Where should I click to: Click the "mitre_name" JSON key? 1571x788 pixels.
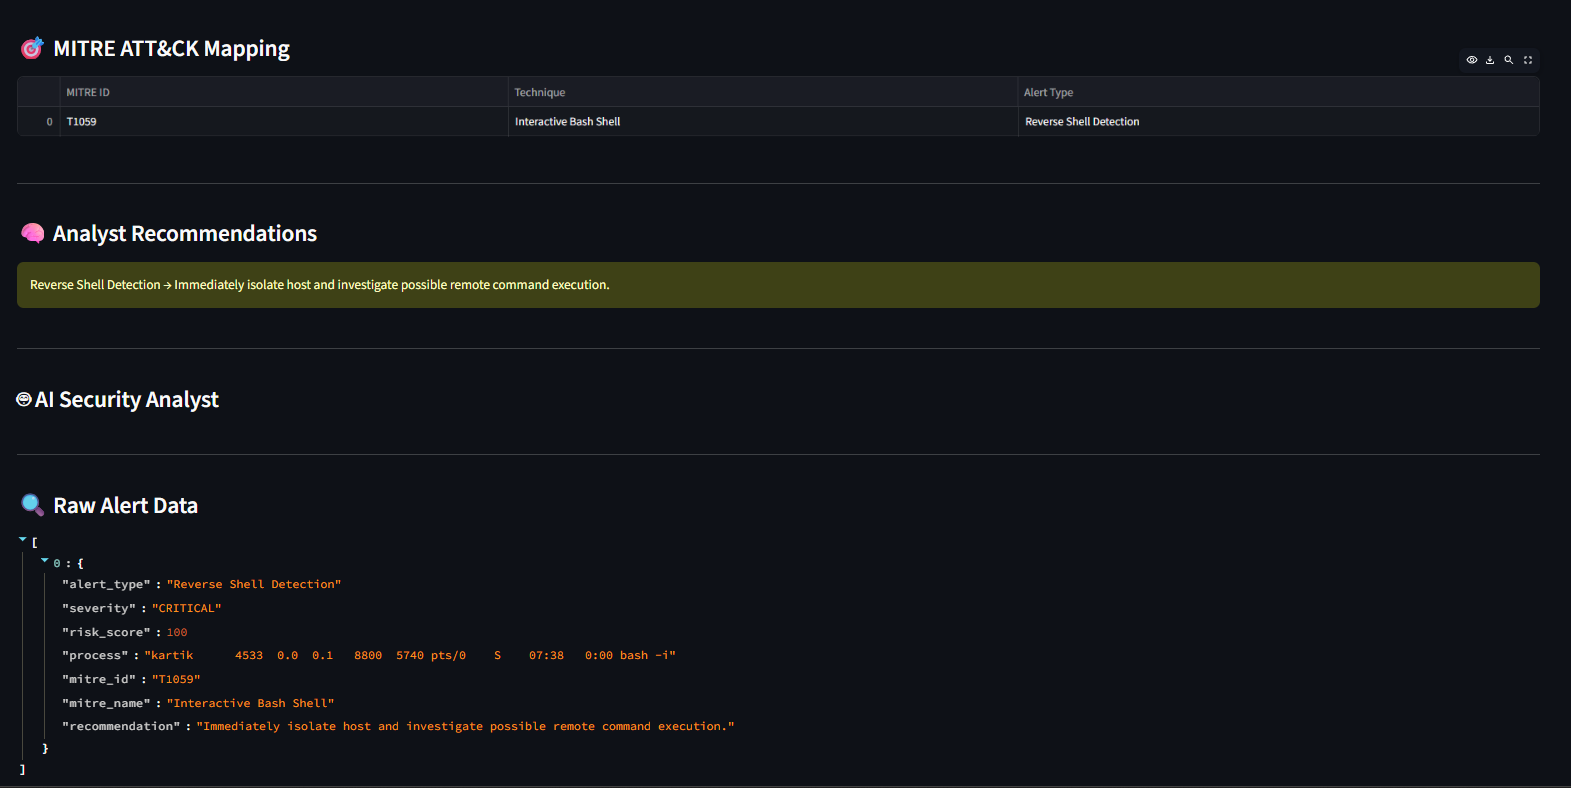point(106,703)
